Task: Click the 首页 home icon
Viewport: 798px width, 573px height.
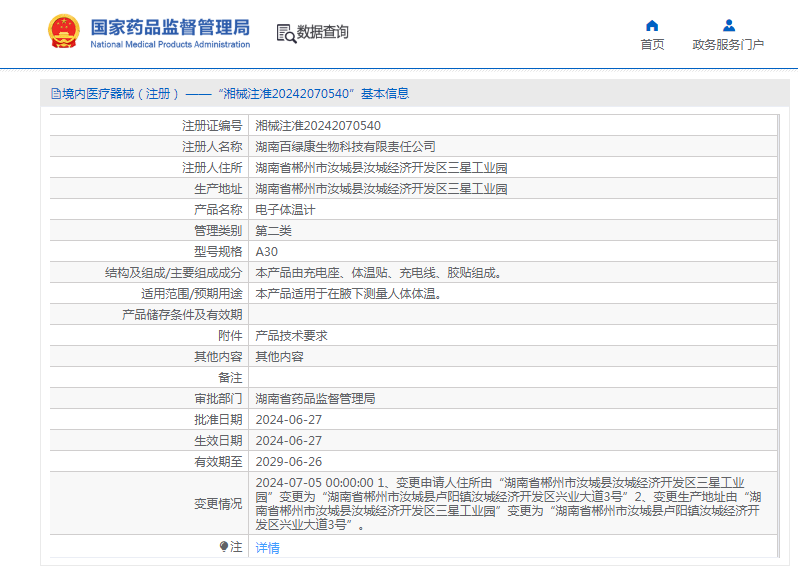Action: click(x=652, y=25)
